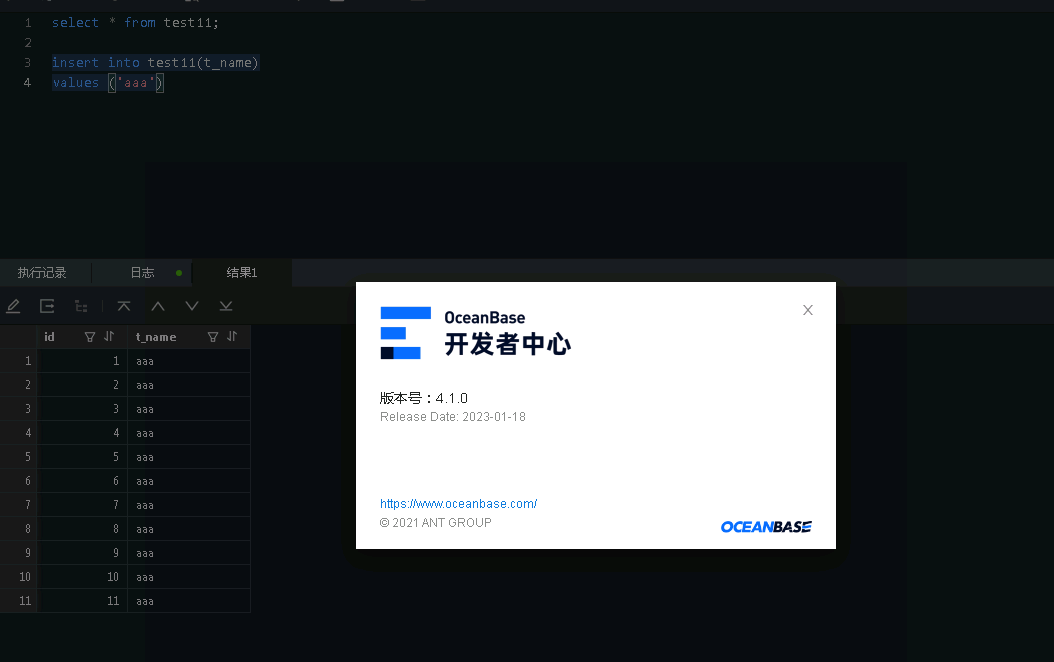Select id cell in row 4
This screenshot has height=662, width=1054.
(x=82, y=433)
